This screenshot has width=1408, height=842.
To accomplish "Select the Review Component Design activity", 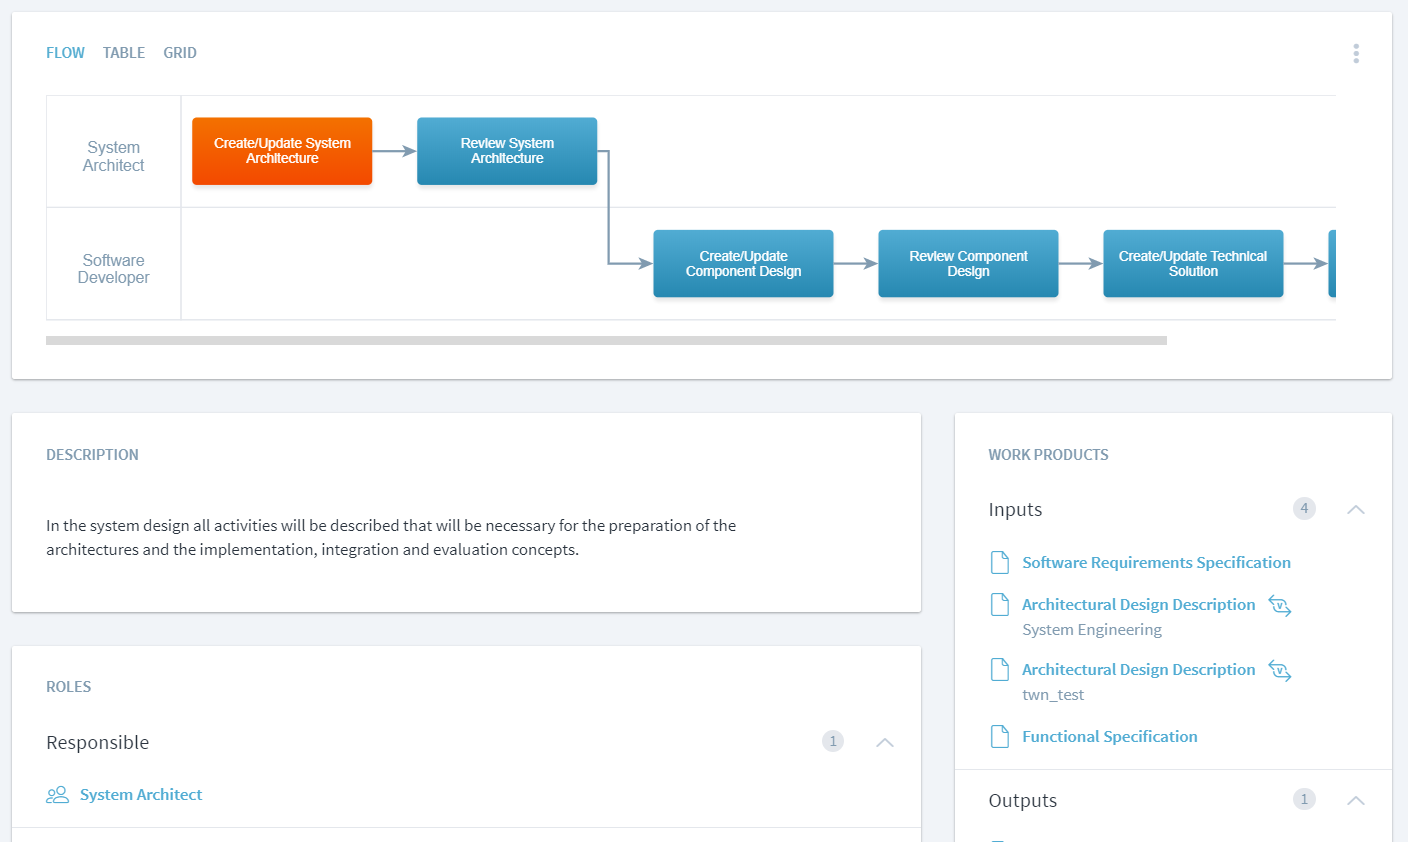I will 968,264.
